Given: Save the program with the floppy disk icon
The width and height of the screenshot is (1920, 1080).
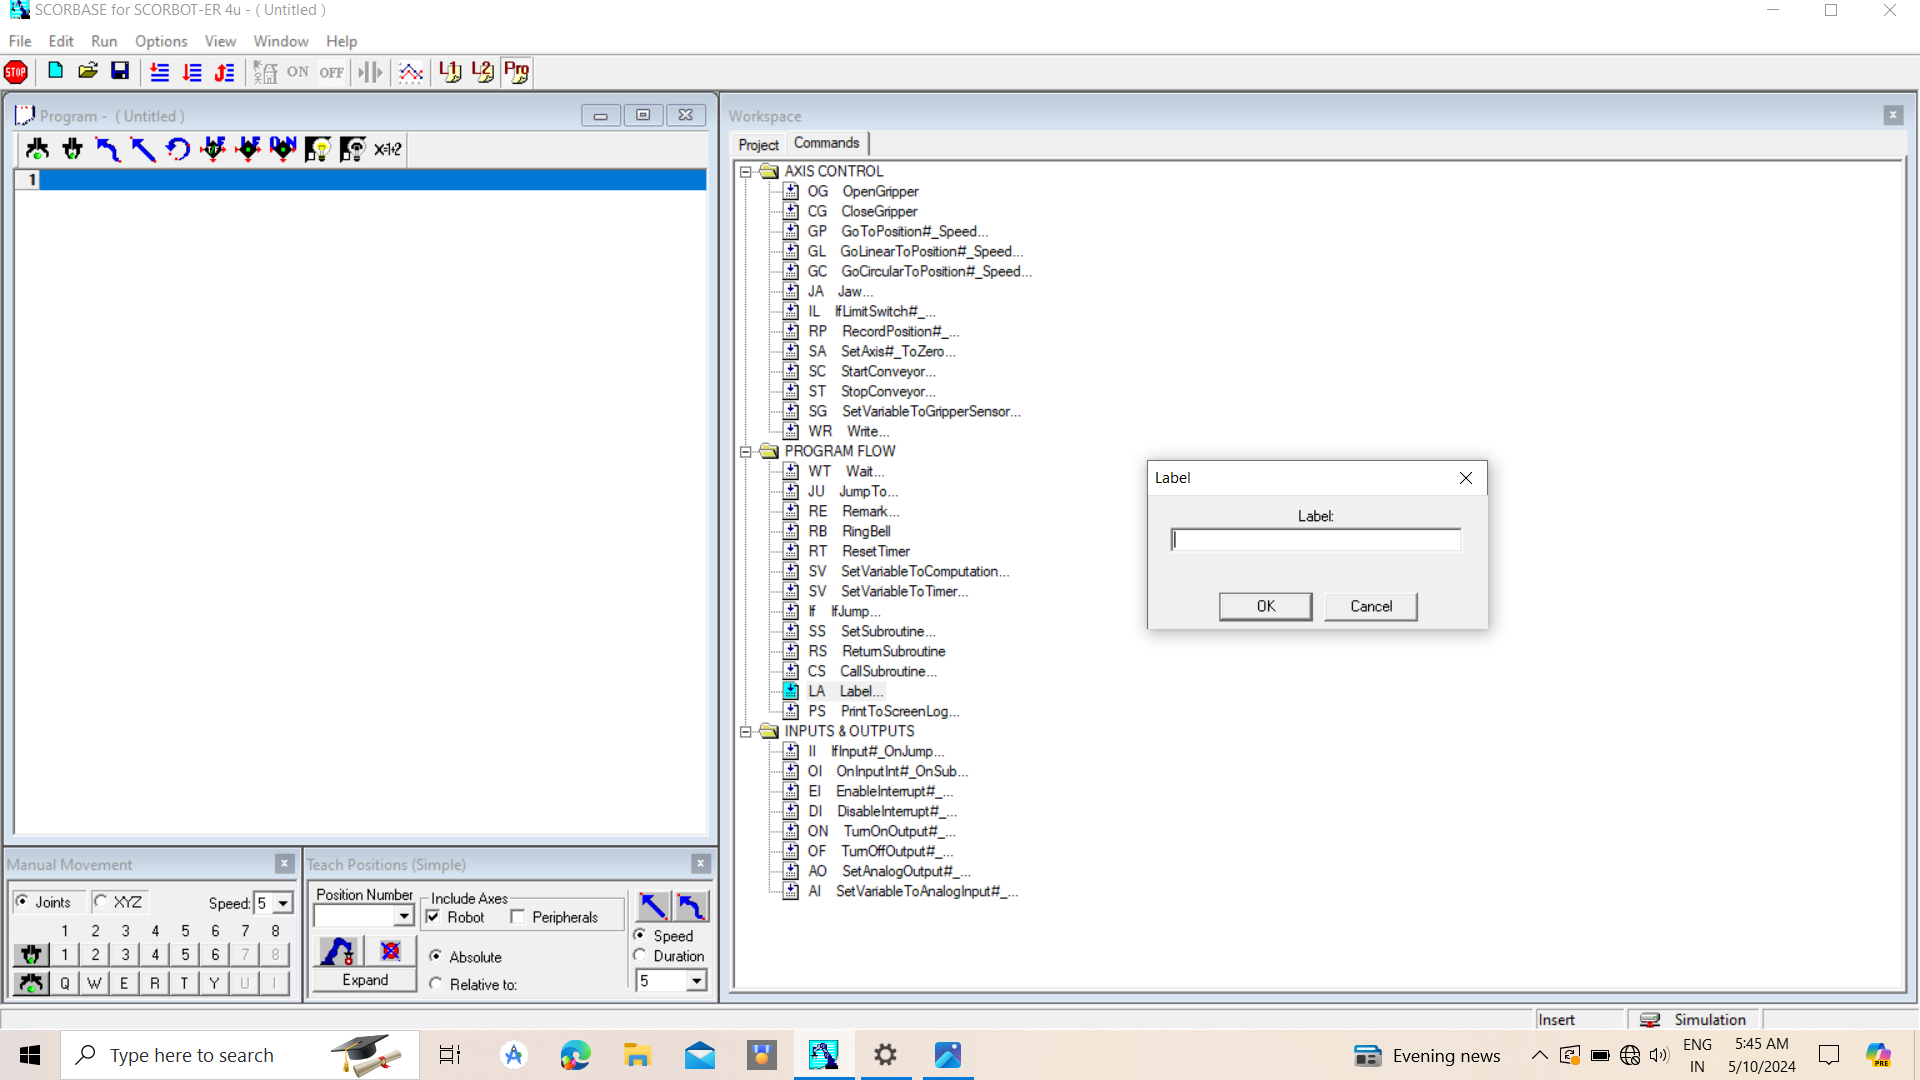Looking at the screenshot, I should [120, 71].
